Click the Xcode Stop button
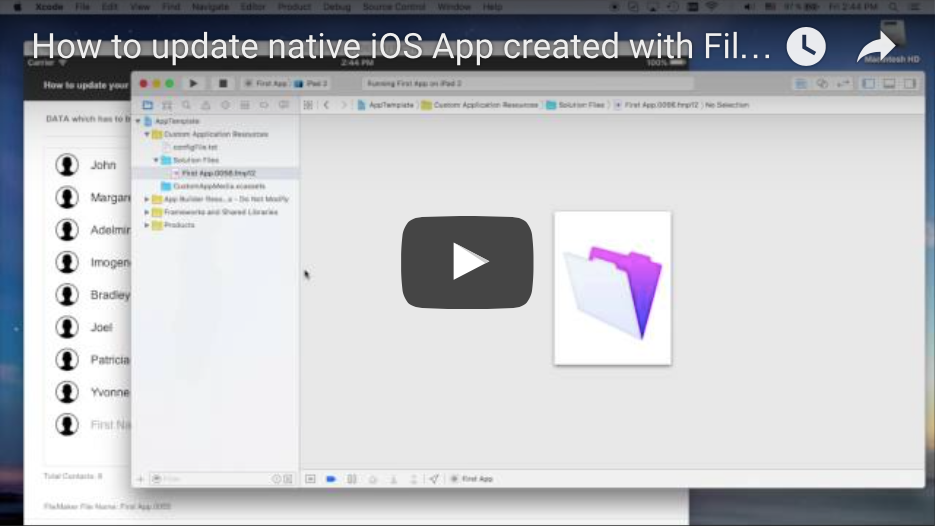The image size is (935, 527). 223,83
